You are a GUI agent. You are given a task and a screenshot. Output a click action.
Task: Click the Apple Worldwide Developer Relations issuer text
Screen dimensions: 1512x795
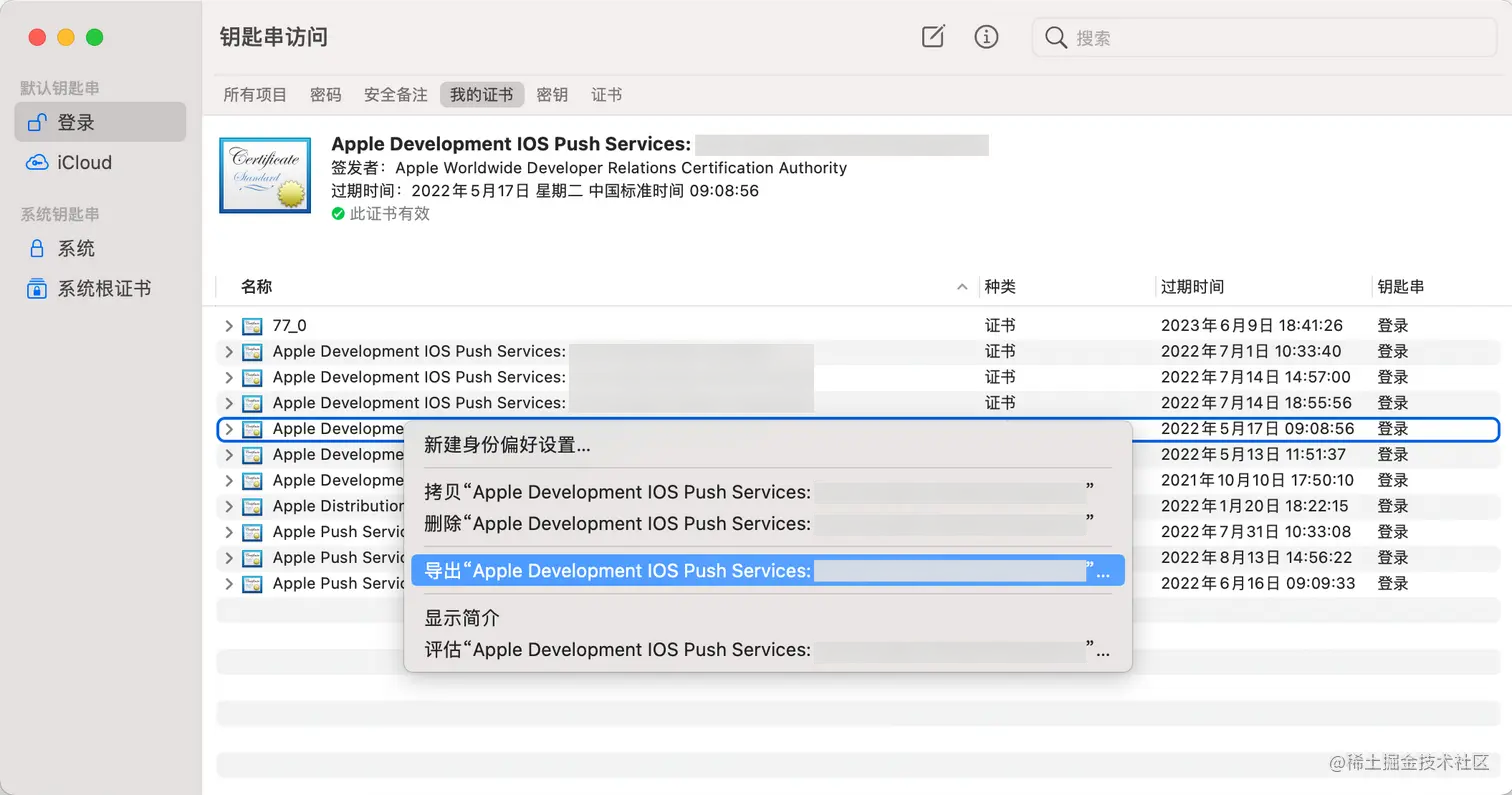tap(621, 168)
